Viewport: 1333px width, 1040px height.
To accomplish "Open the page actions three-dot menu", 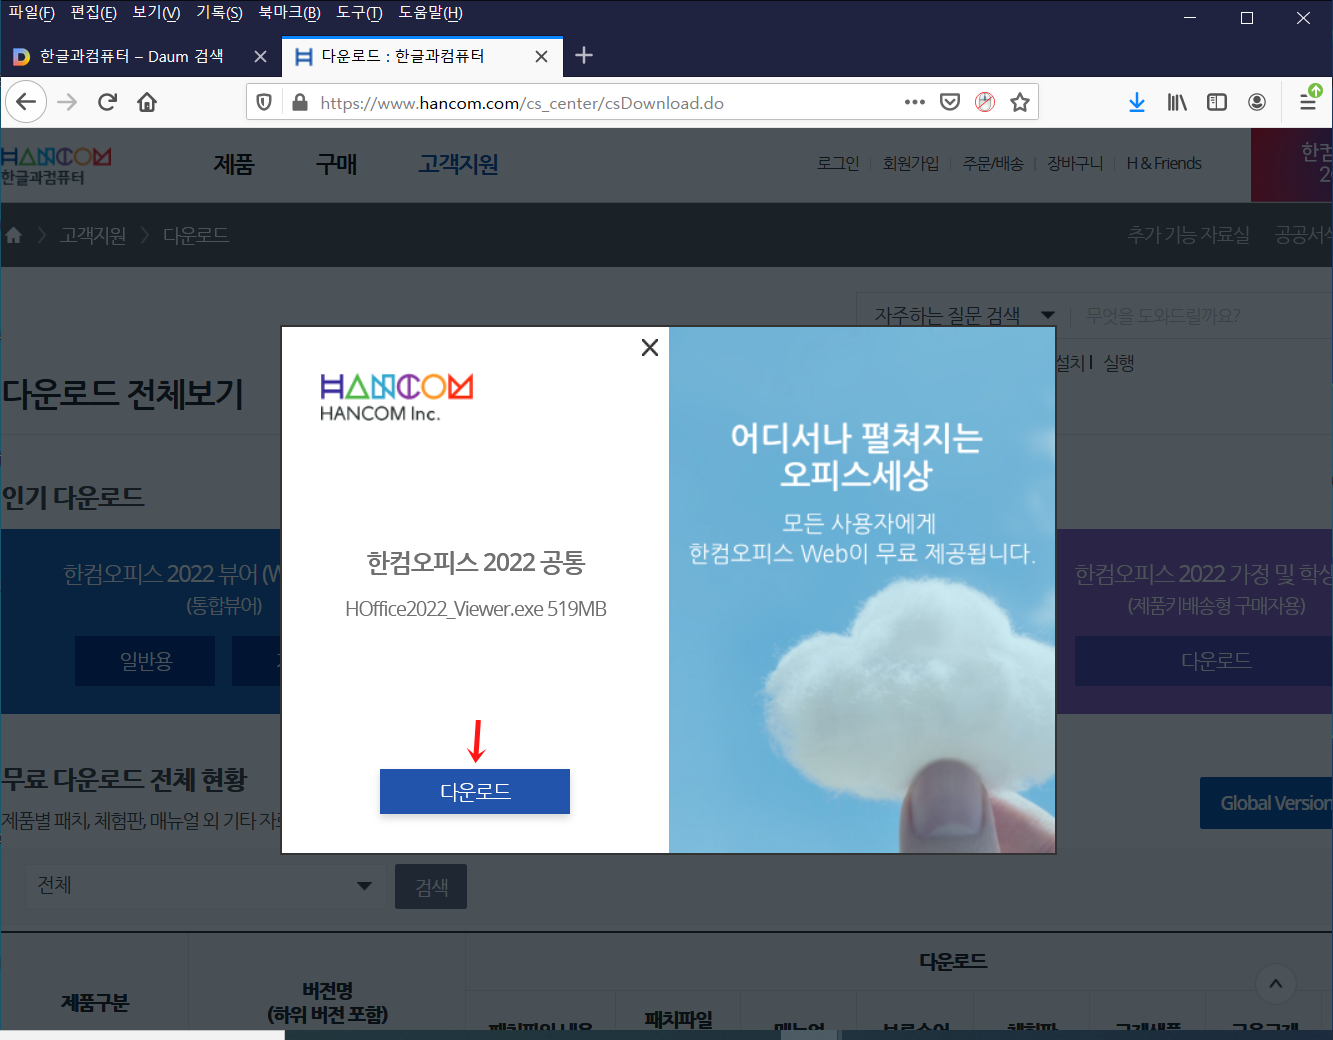I will (x=914, y=102).
